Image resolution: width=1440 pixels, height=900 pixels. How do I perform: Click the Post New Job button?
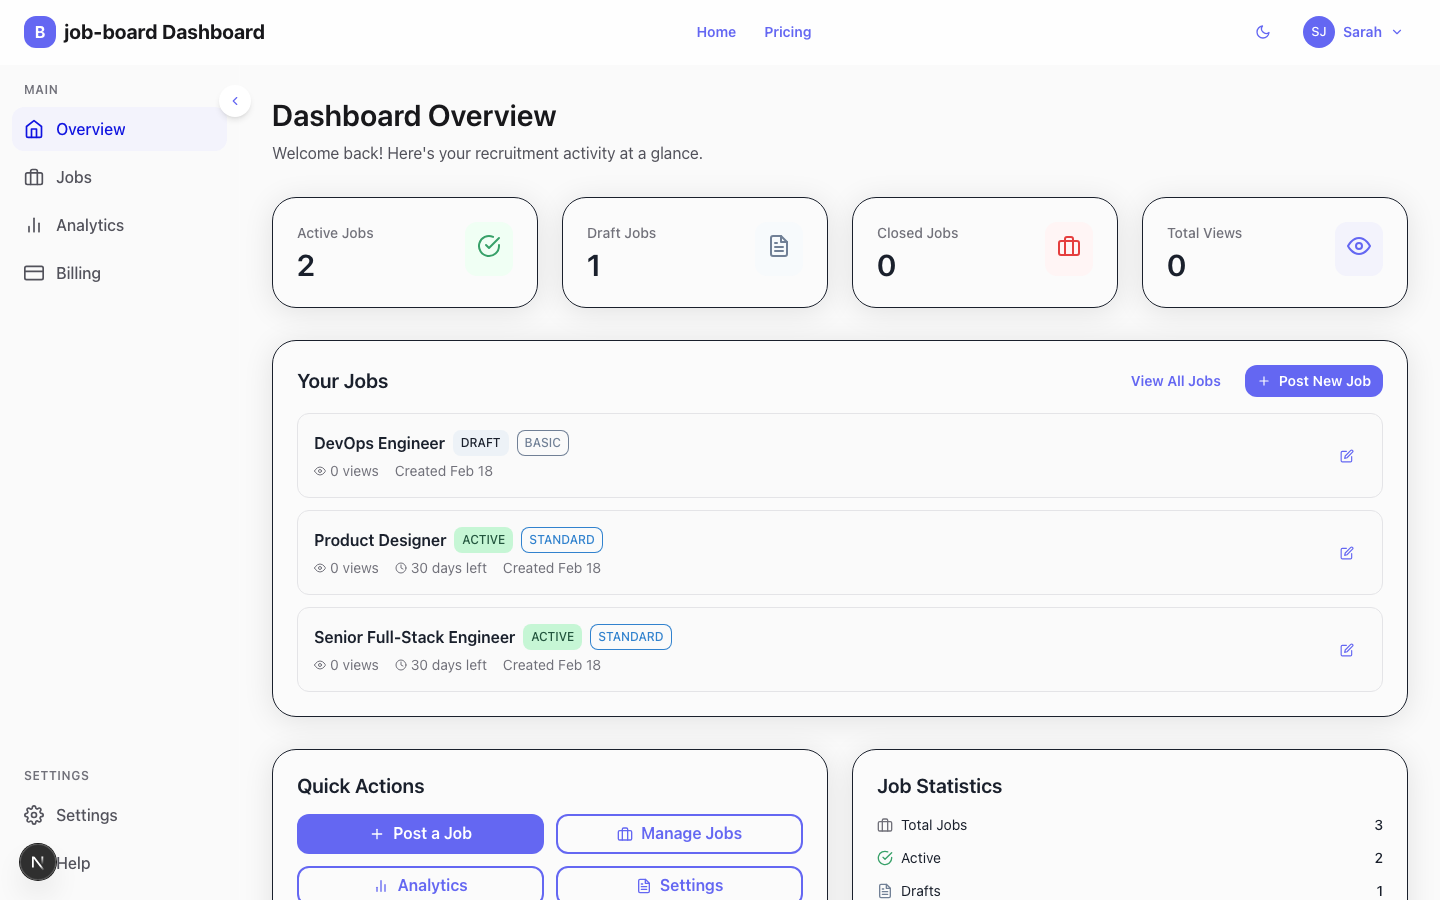point(1313,381)
